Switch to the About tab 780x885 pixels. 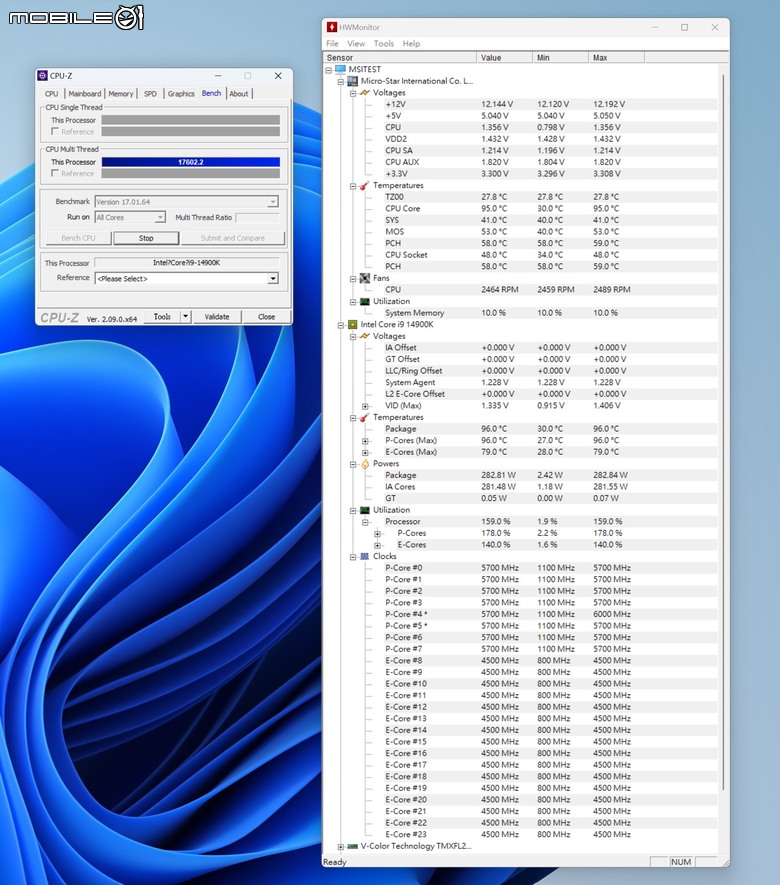coord(239,94)
